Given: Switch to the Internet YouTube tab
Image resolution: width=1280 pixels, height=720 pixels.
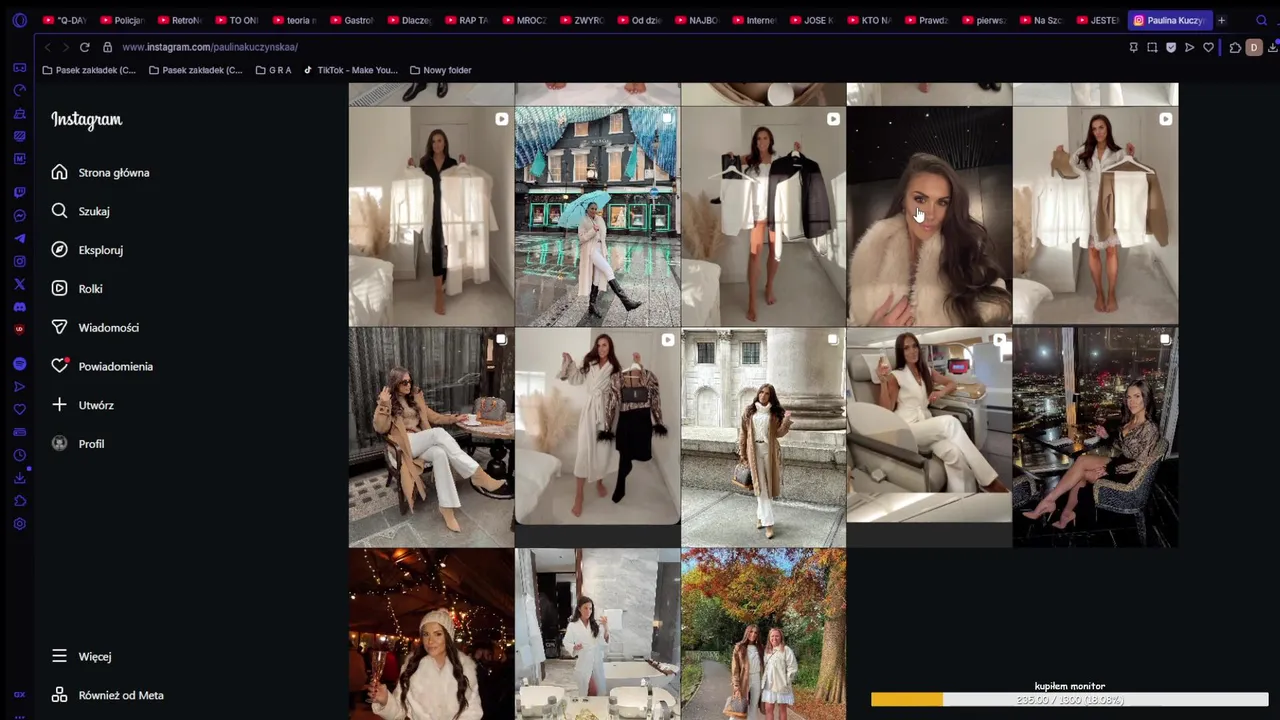Looking at the screenshot, I should (754, 20).
